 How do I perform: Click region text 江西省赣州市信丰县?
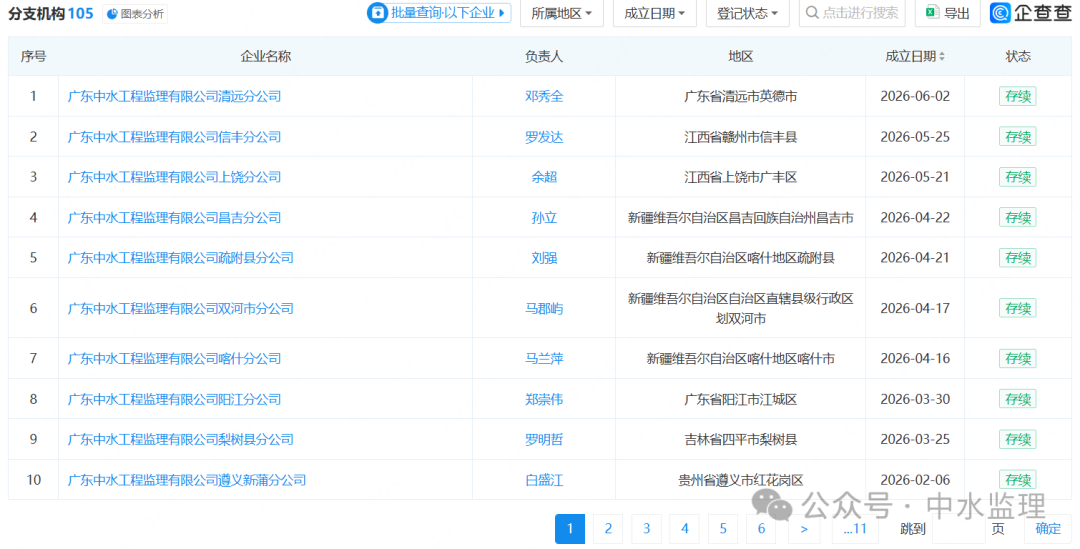(x=740, y=137)
